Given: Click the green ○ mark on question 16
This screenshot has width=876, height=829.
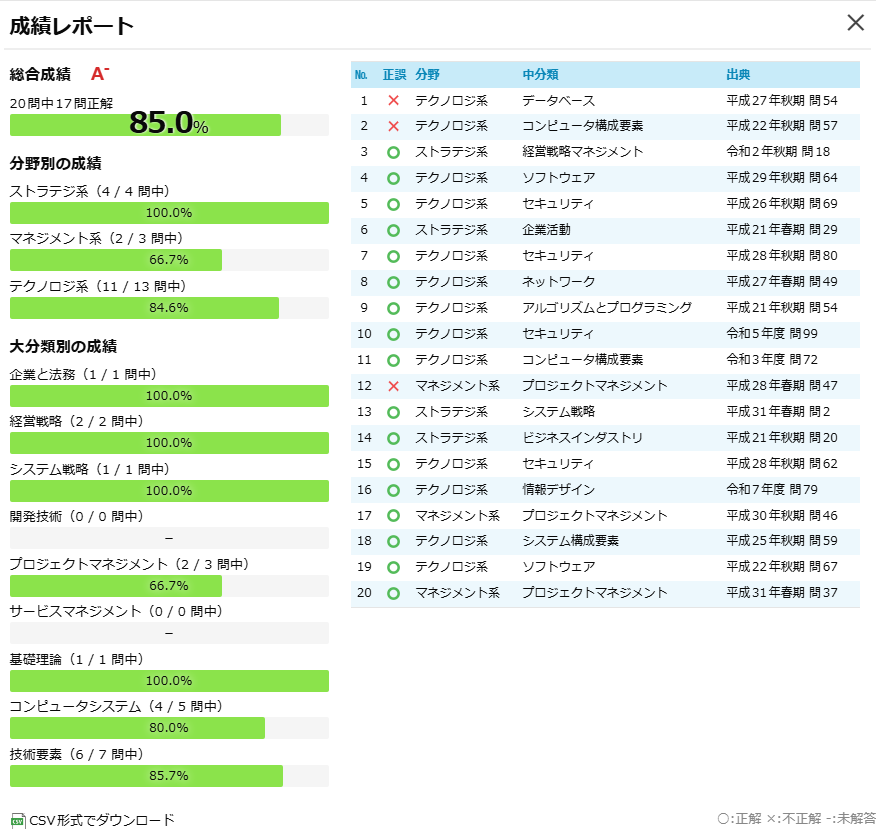Looking at the screenshot, I should tap(395, 489).
